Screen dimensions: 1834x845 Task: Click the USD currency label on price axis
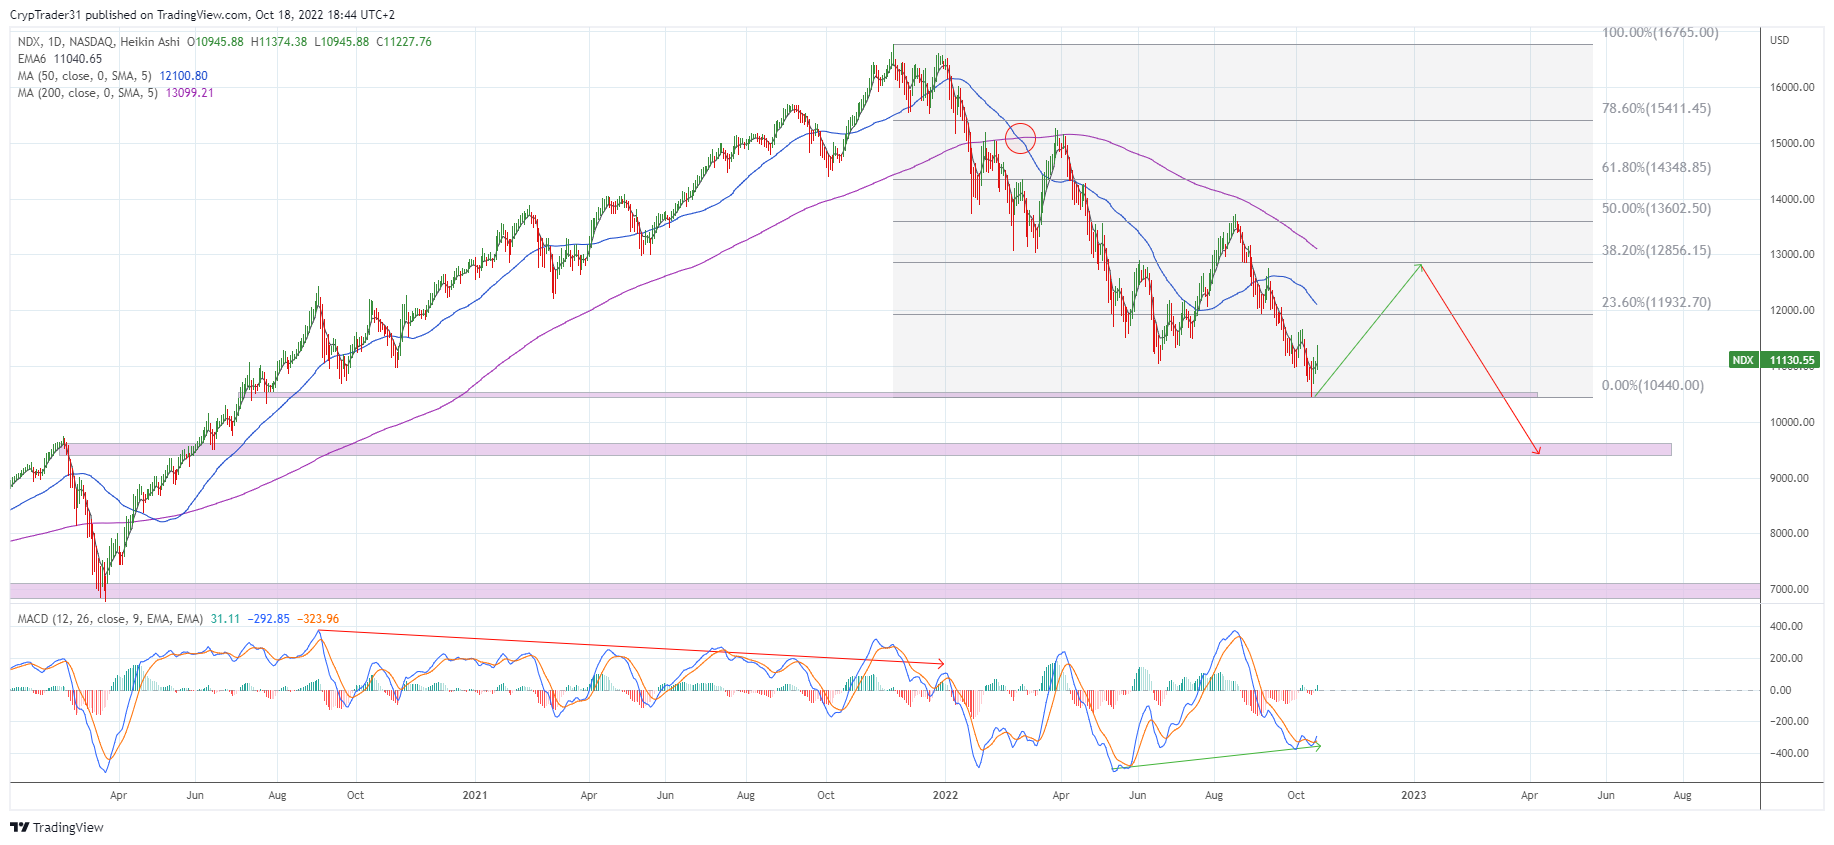pyautogui.click(x=1780, y=40)
